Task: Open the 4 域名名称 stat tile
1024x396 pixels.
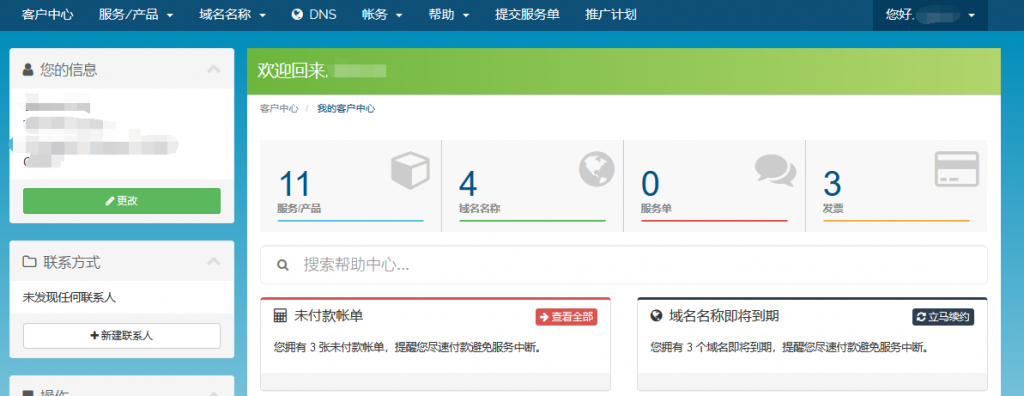Action: point(532,186)
